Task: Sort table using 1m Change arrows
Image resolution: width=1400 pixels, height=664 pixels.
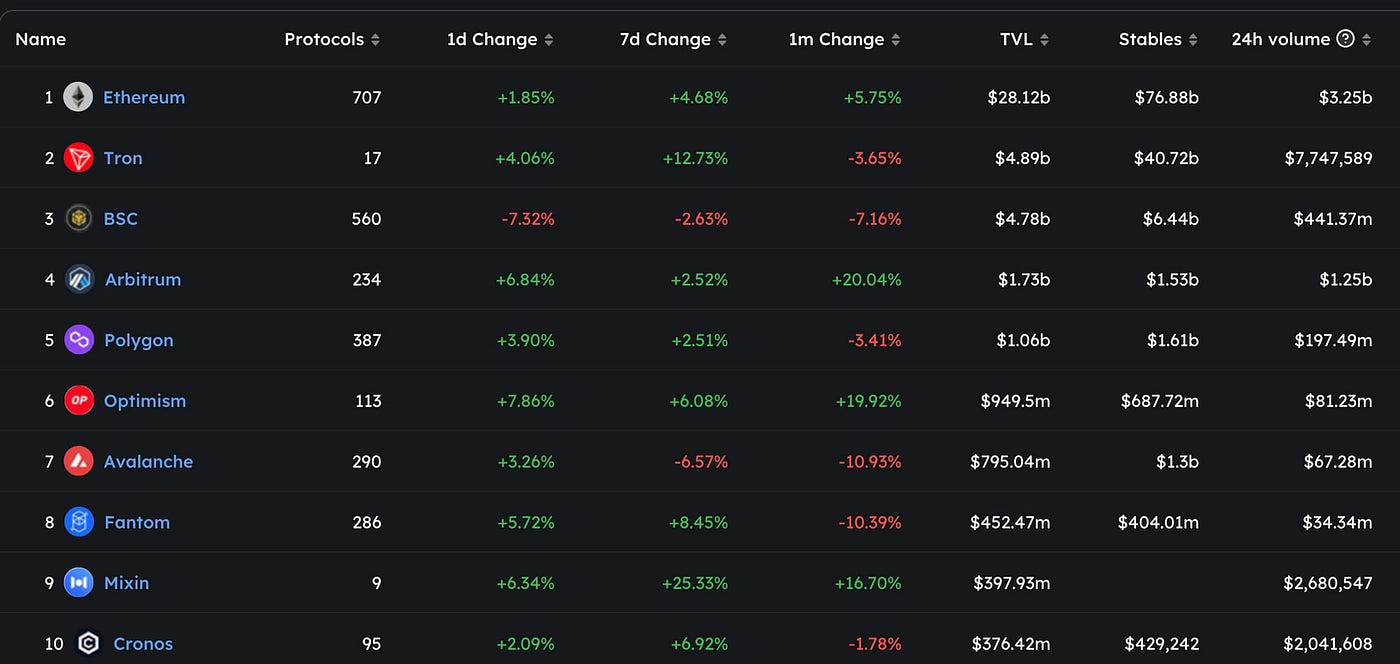Action: 895,40
